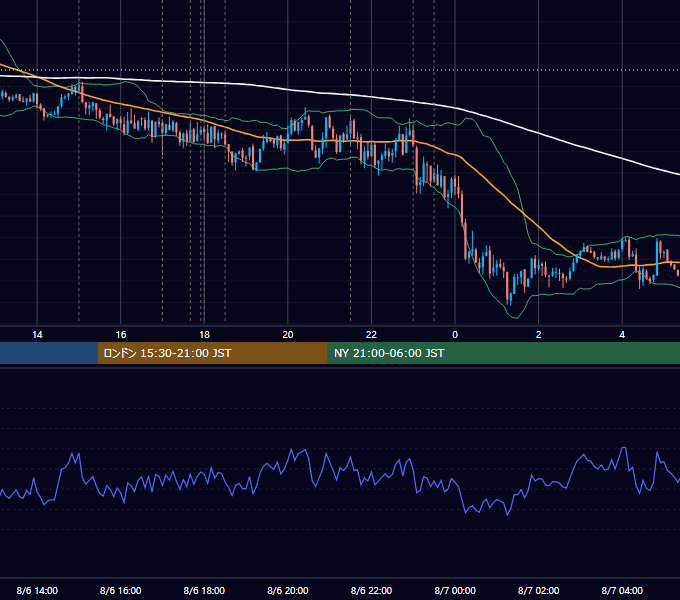680x600 pixels.
Task: Click hour label 18 on price chart axis
Action: 204,335
